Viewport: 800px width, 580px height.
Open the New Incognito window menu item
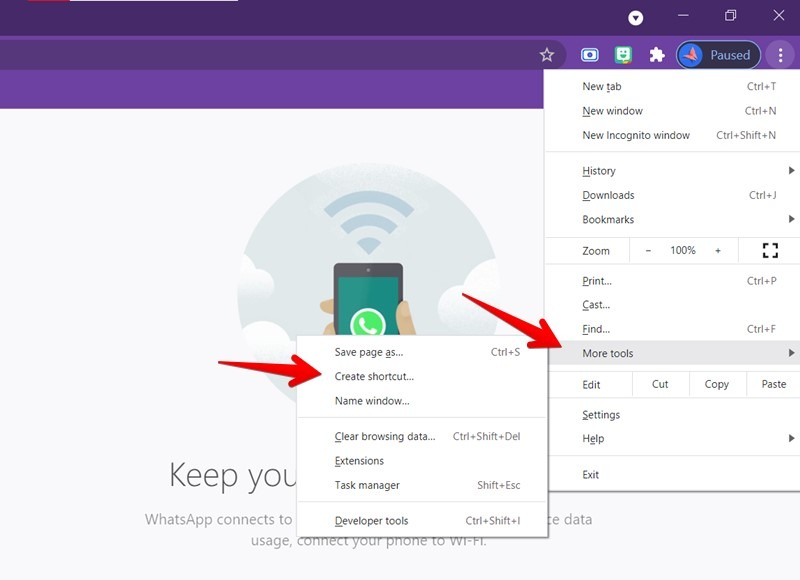(x=635, y=135)
